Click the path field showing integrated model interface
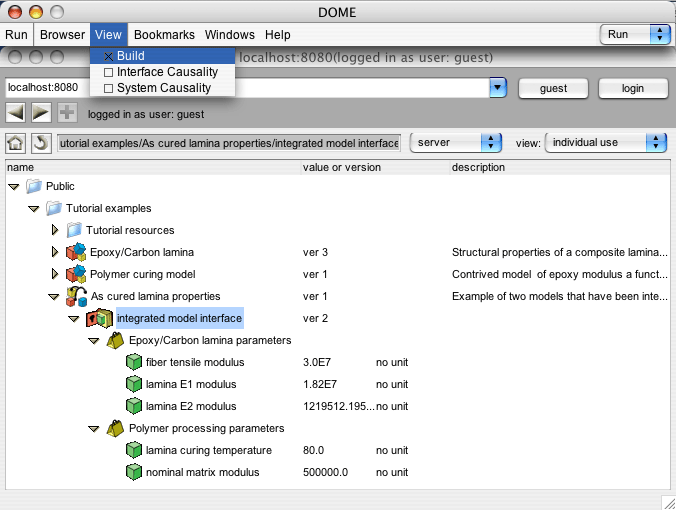Viewport: 676px width, 510px height. coord(229,143)
